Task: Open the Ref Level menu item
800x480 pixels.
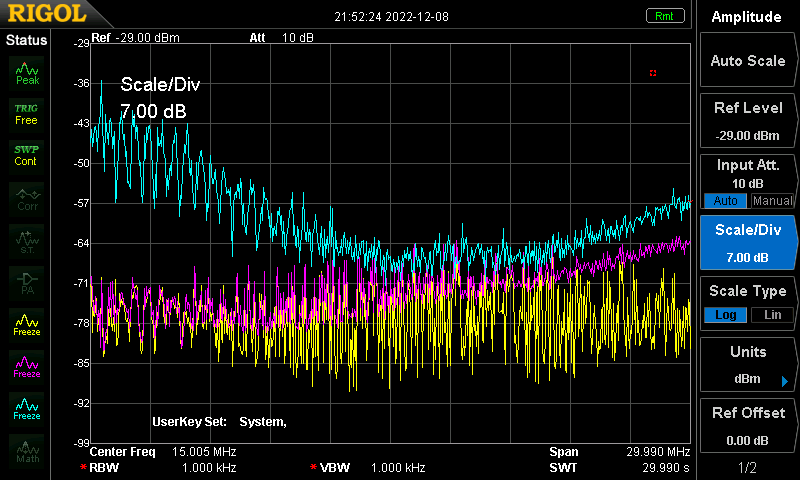Action: 747,121
